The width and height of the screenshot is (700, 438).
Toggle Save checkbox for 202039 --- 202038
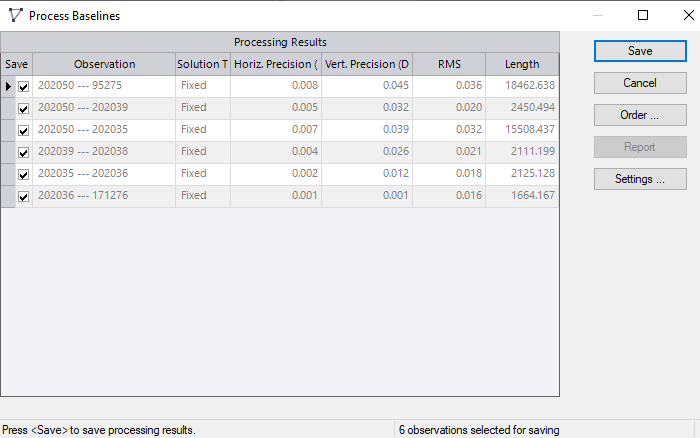[24, 153]
